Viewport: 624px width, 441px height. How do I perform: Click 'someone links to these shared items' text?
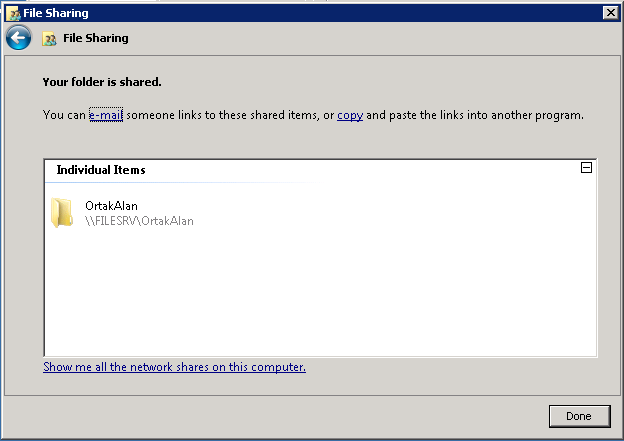(x=222, y=115)
